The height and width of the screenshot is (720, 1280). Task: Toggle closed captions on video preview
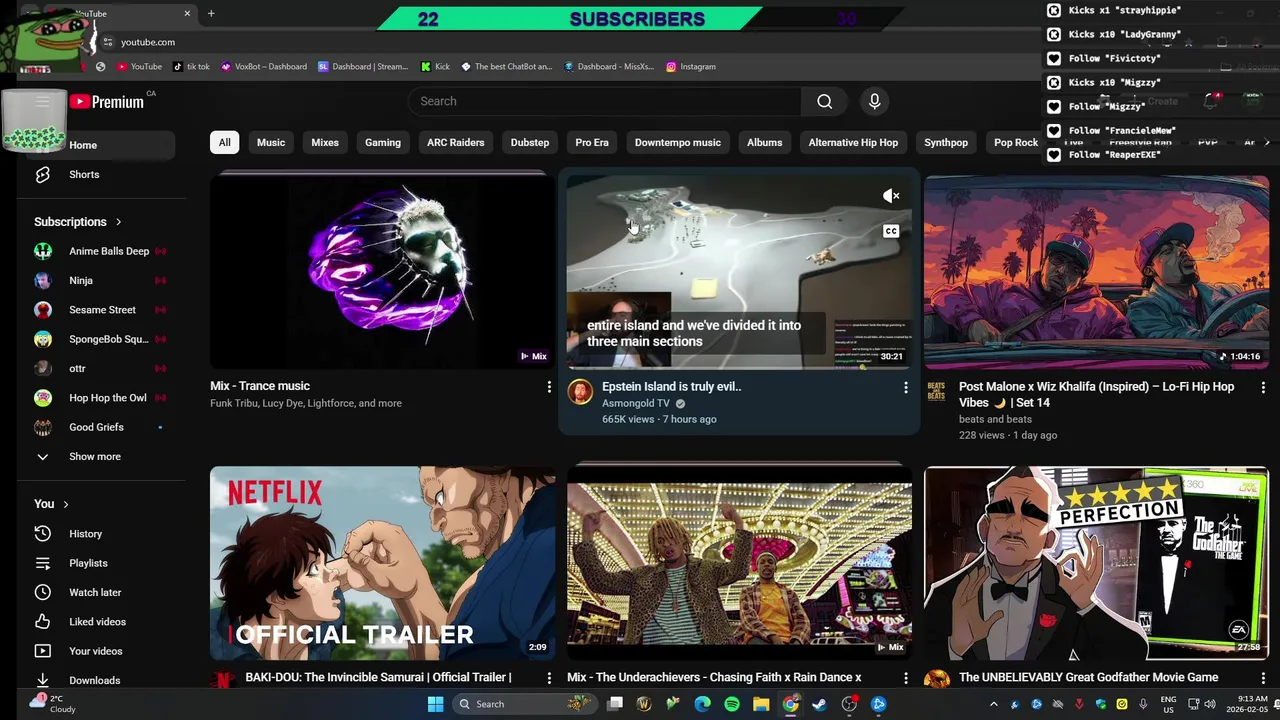890,231
